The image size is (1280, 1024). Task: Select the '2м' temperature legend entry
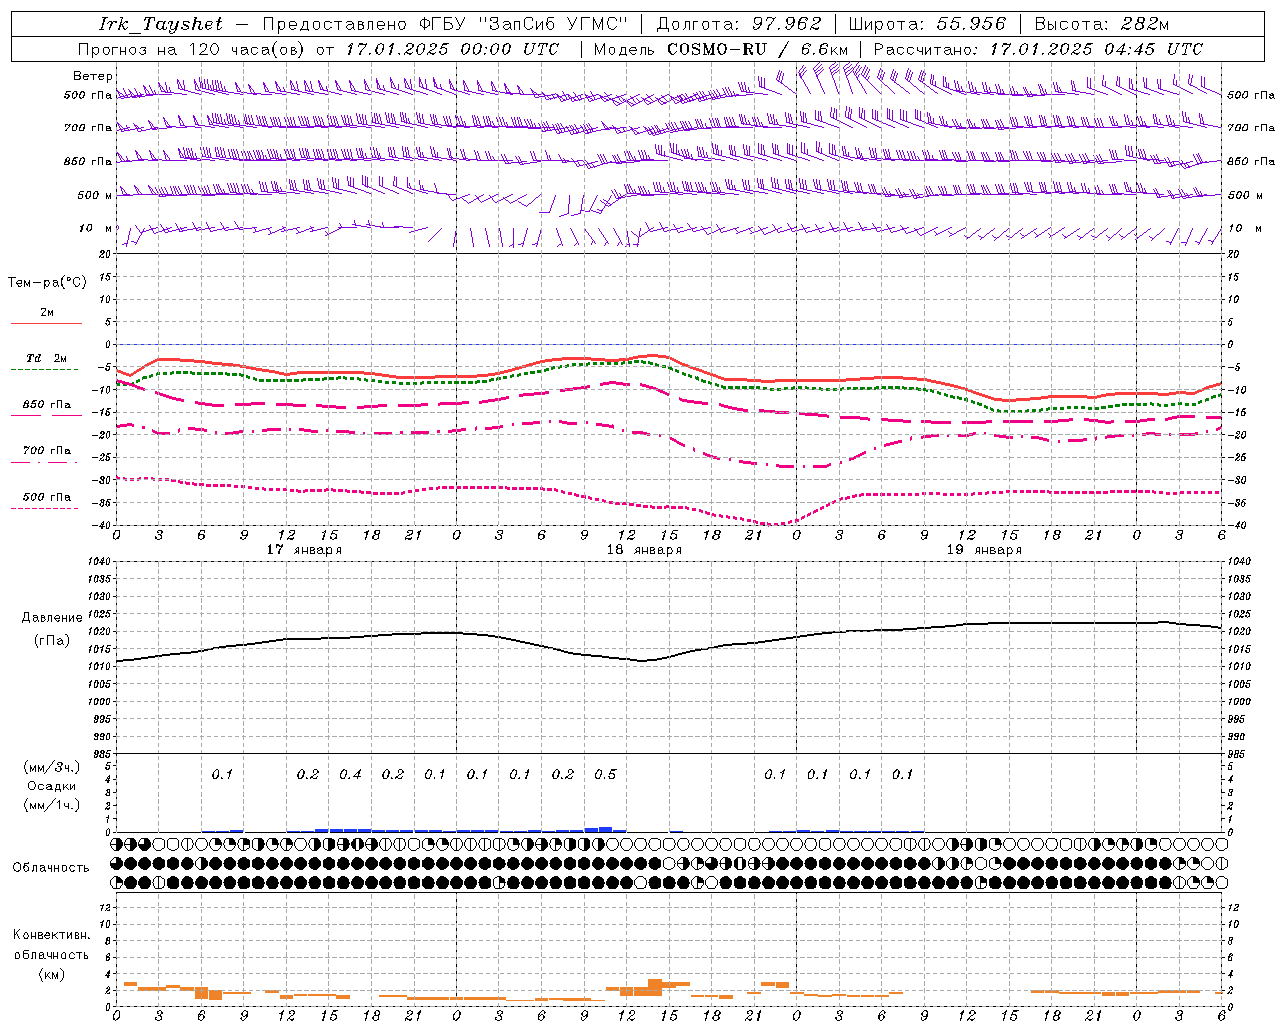(47, 313)
